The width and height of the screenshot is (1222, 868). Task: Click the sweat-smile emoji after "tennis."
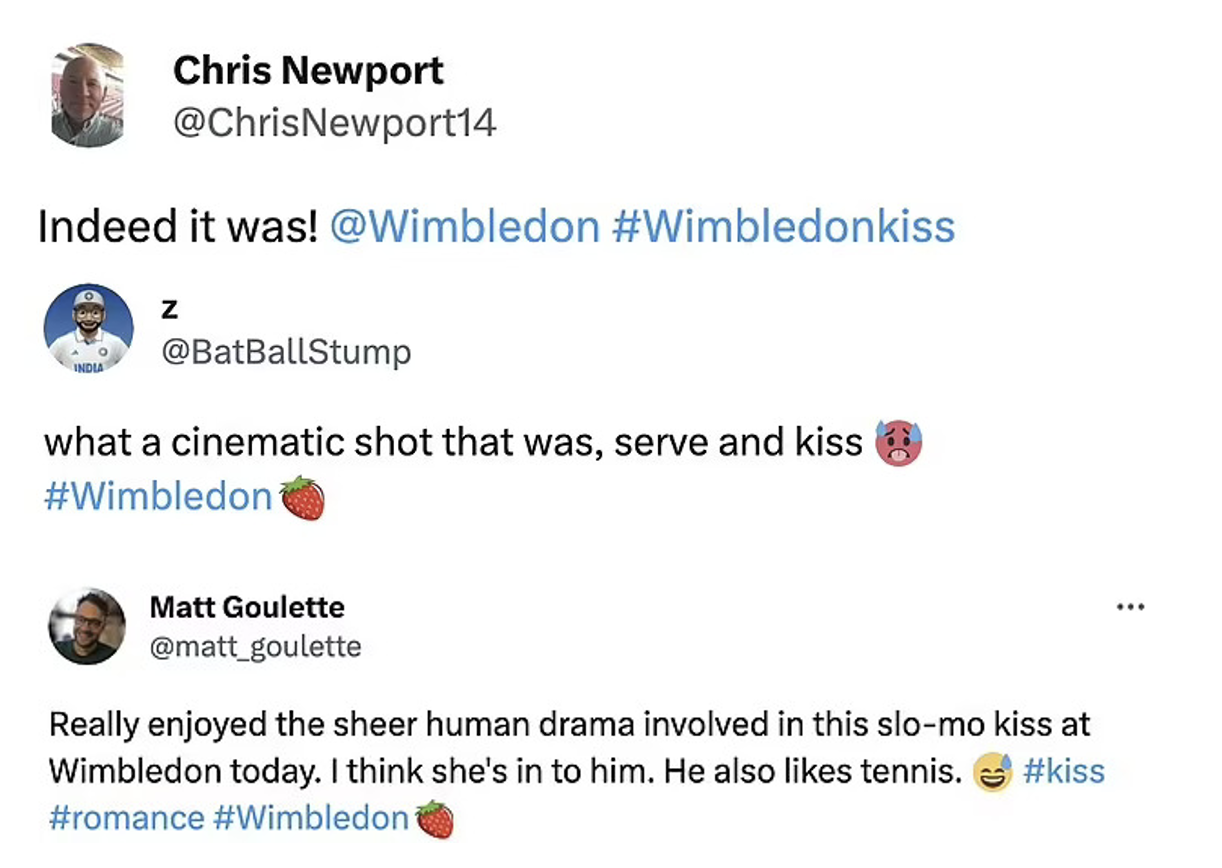coord(993,773)
